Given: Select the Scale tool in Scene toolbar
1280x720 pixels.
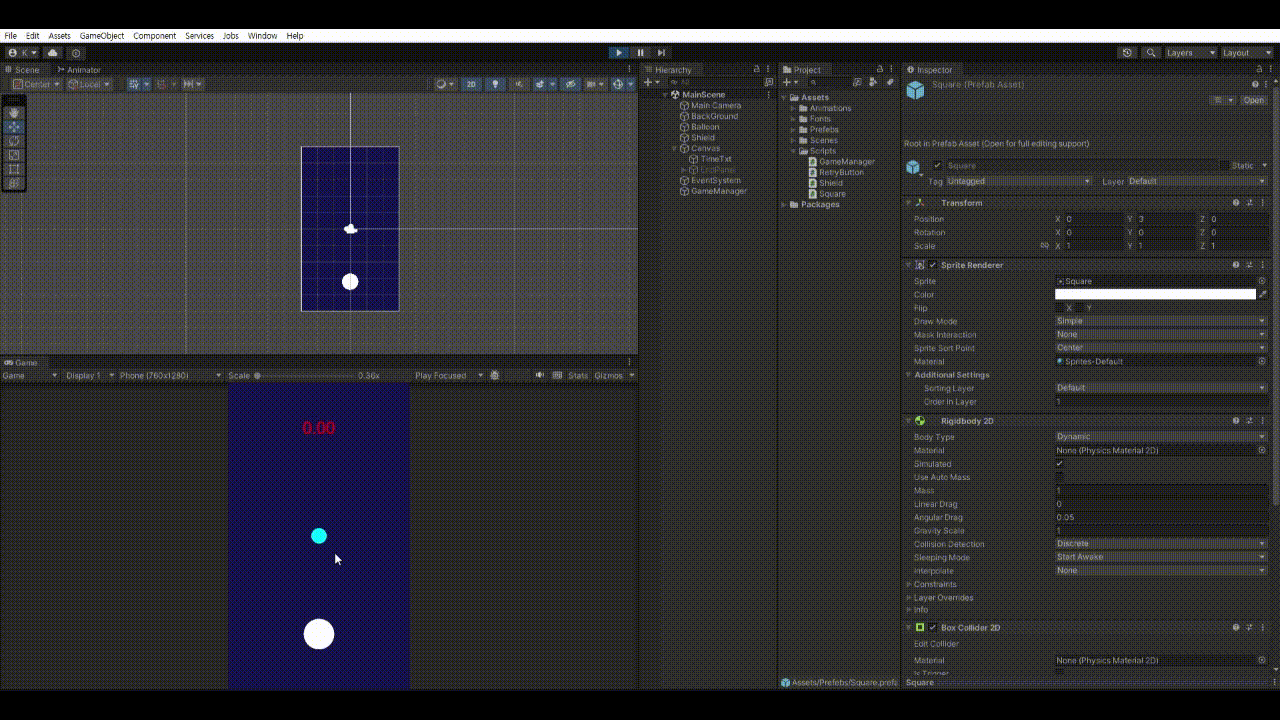Looking at the screenshot, I should coord(14,155).
